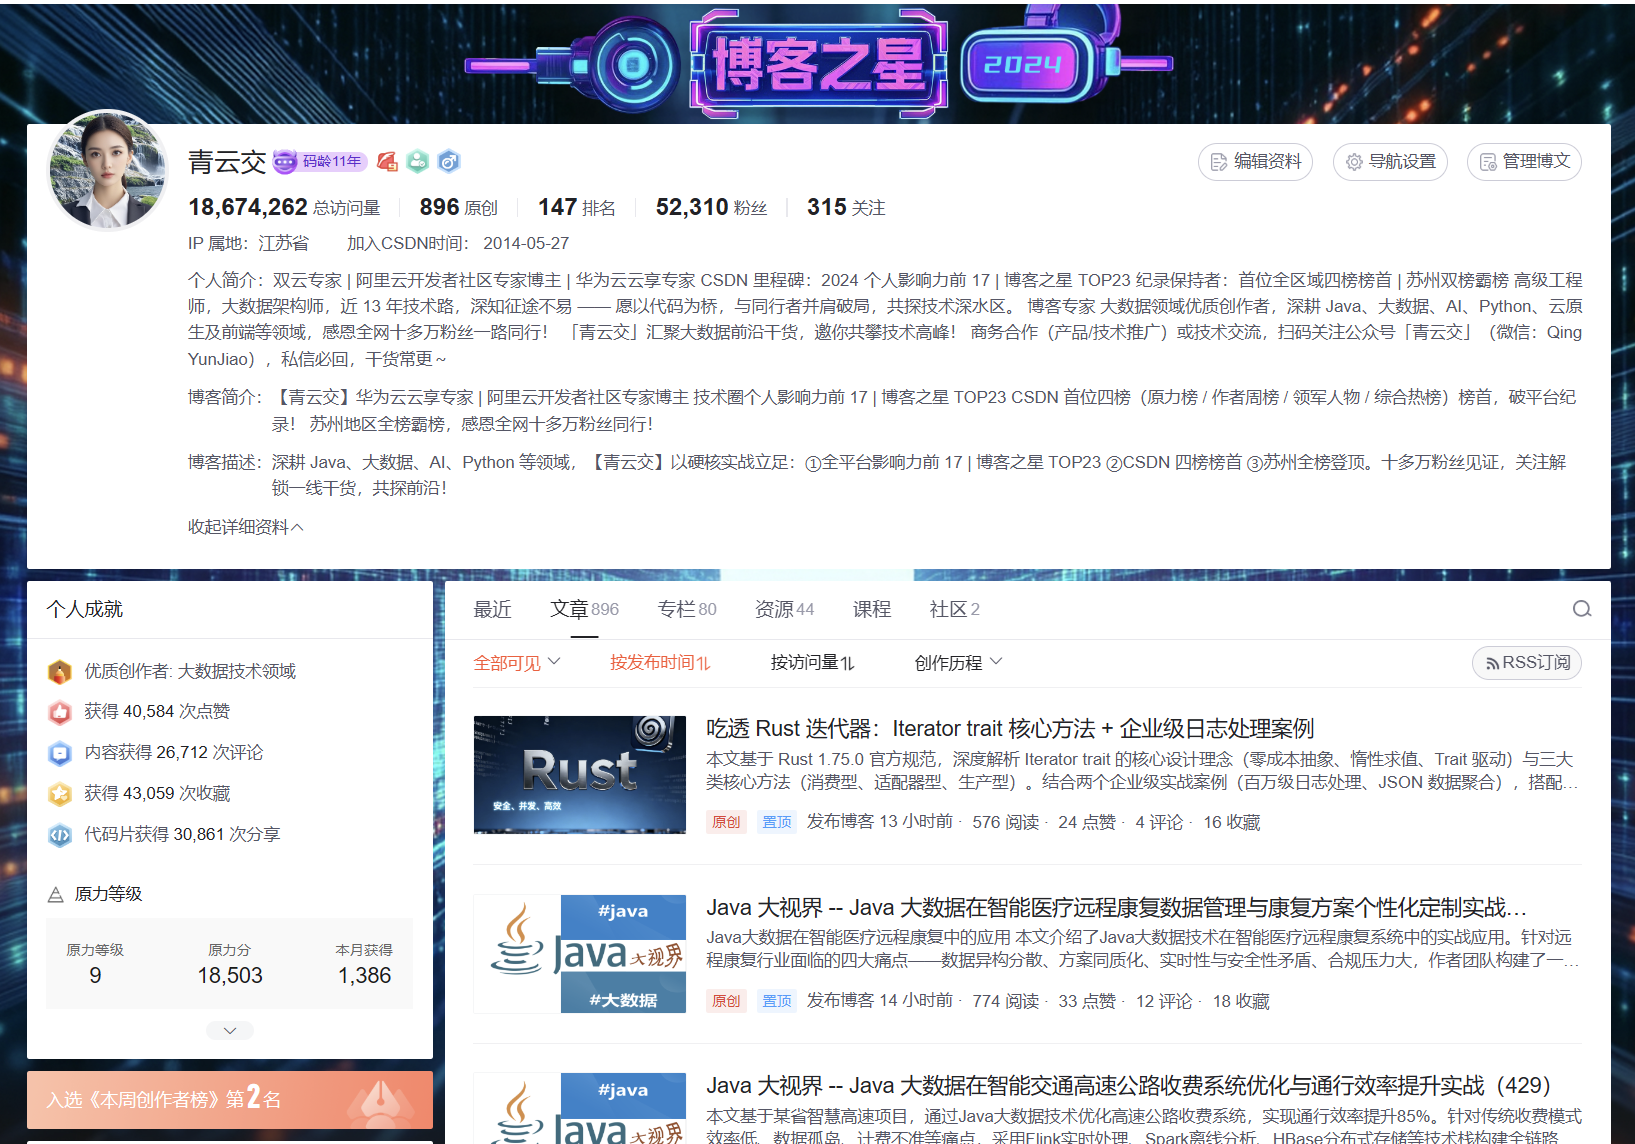
Task: Click the username 青云交
Action: (227, 162)
